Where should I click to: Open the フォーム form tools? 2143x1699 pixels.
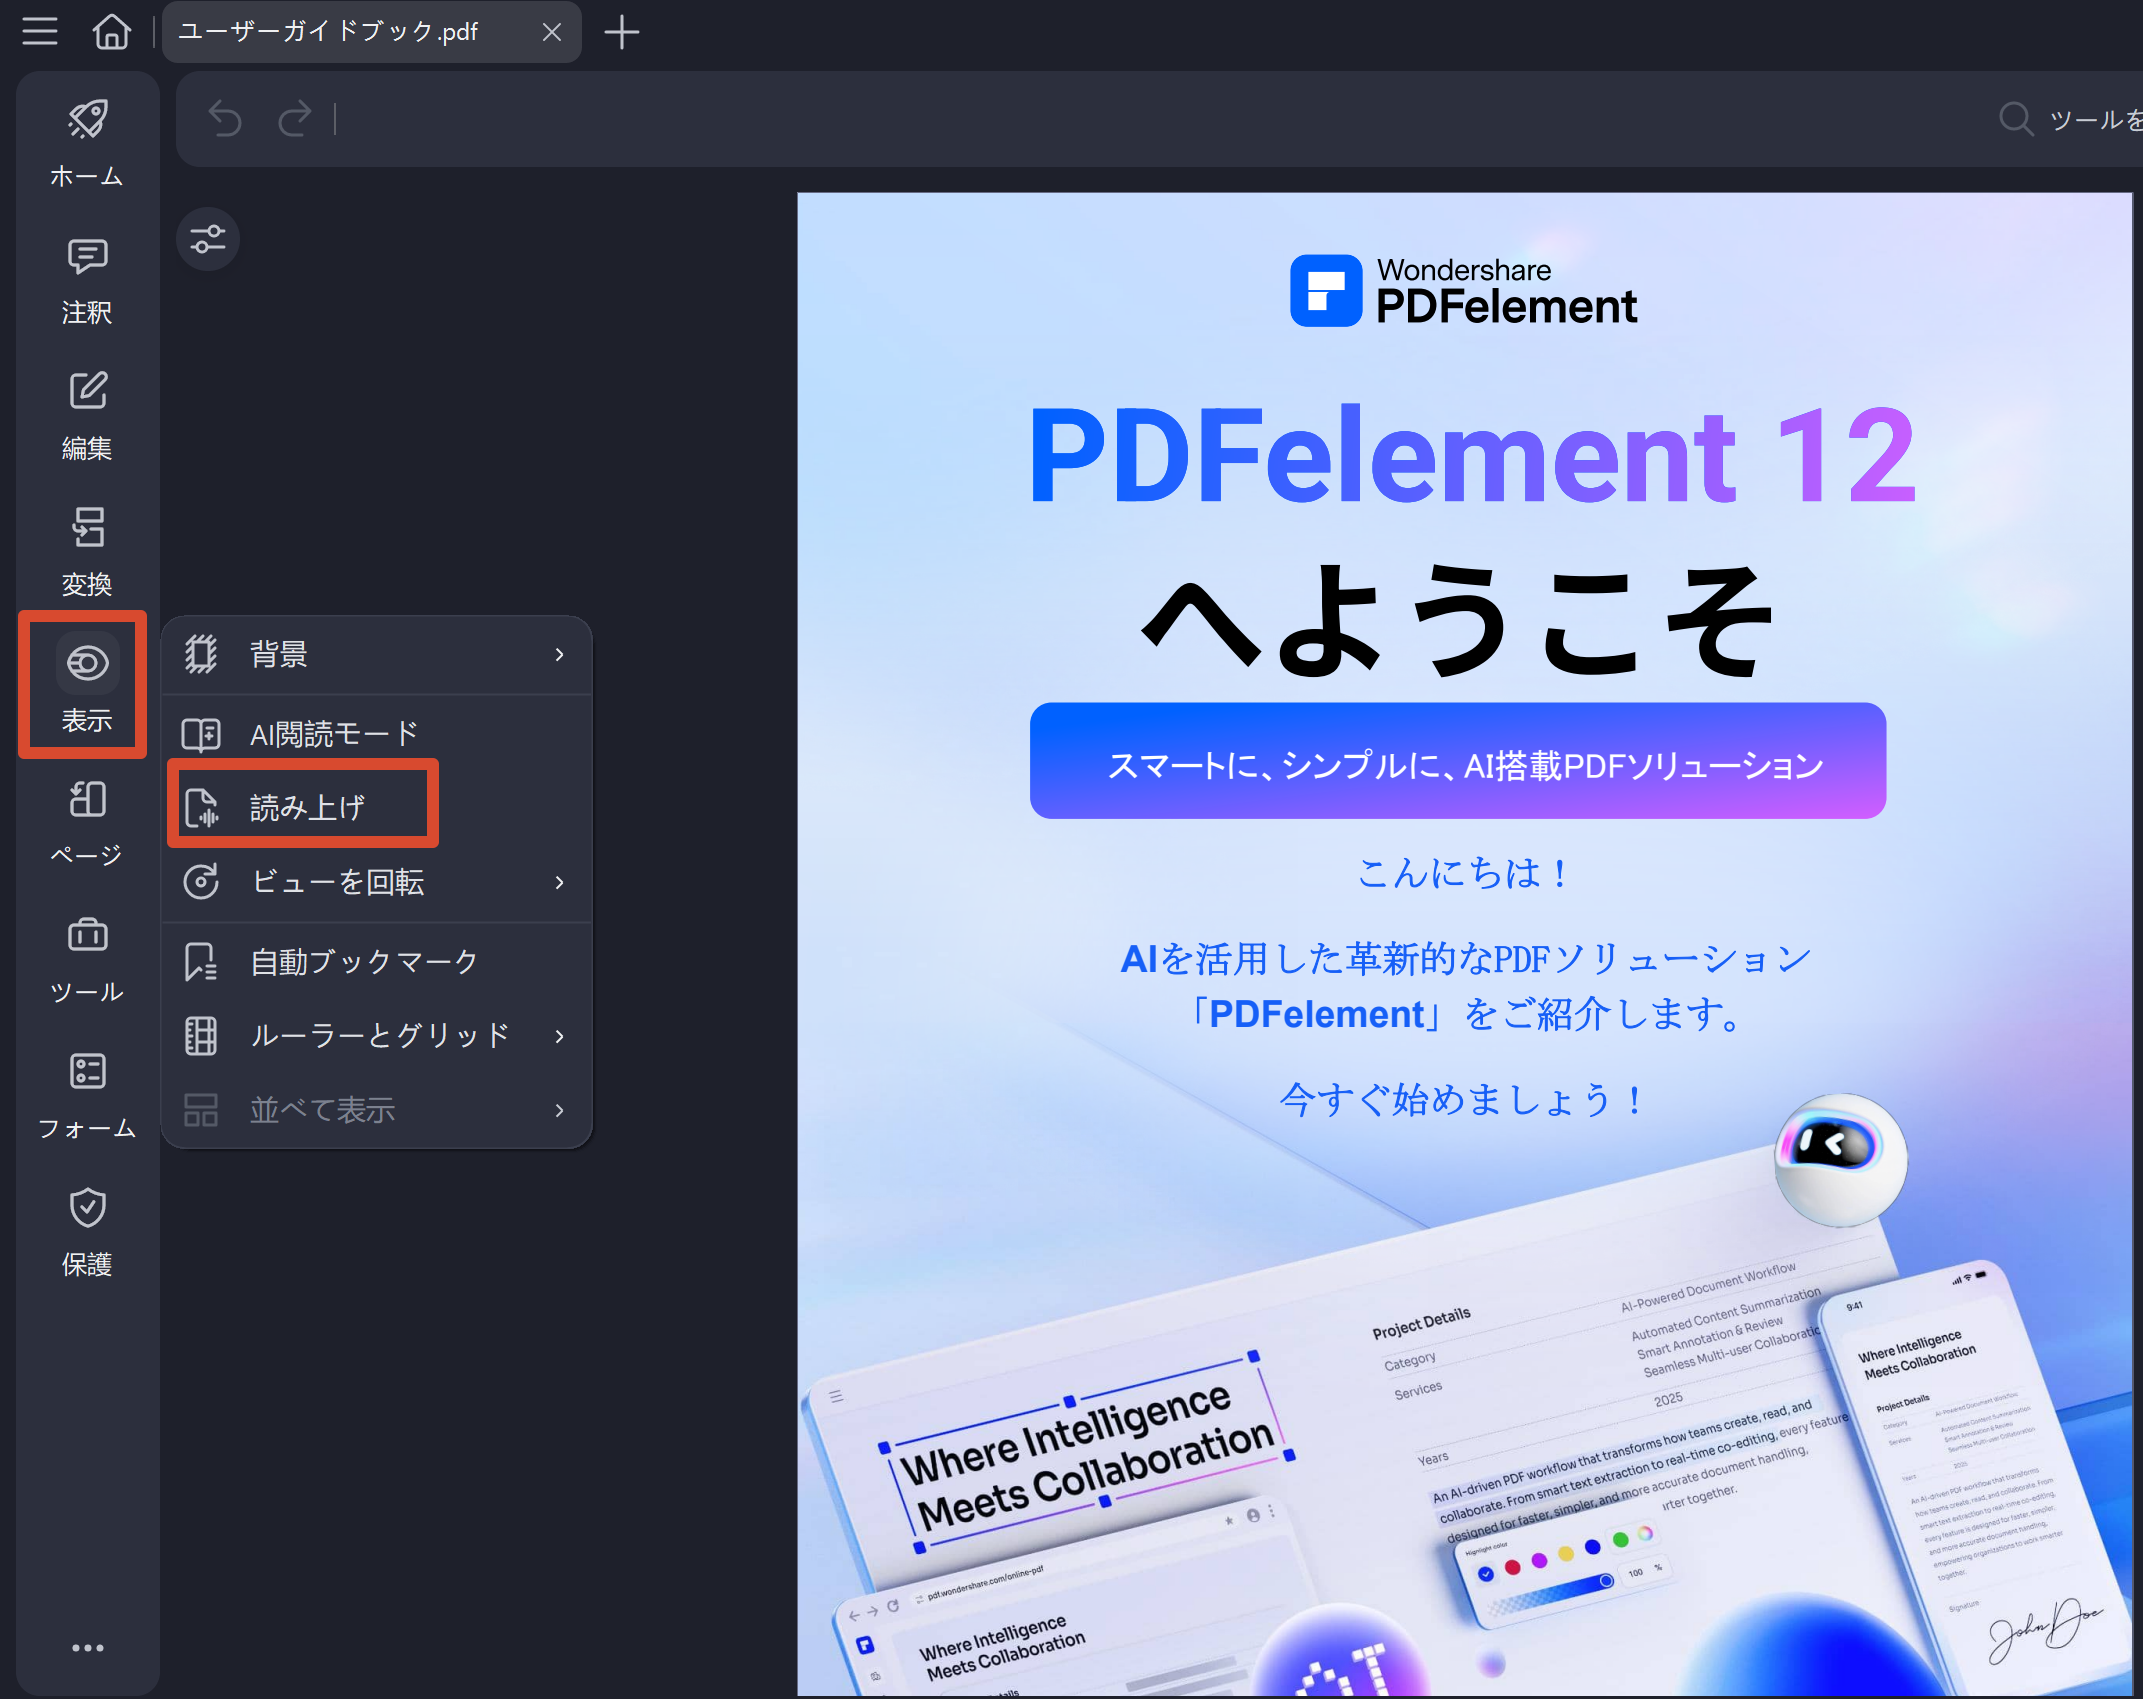coord(87,1095)
